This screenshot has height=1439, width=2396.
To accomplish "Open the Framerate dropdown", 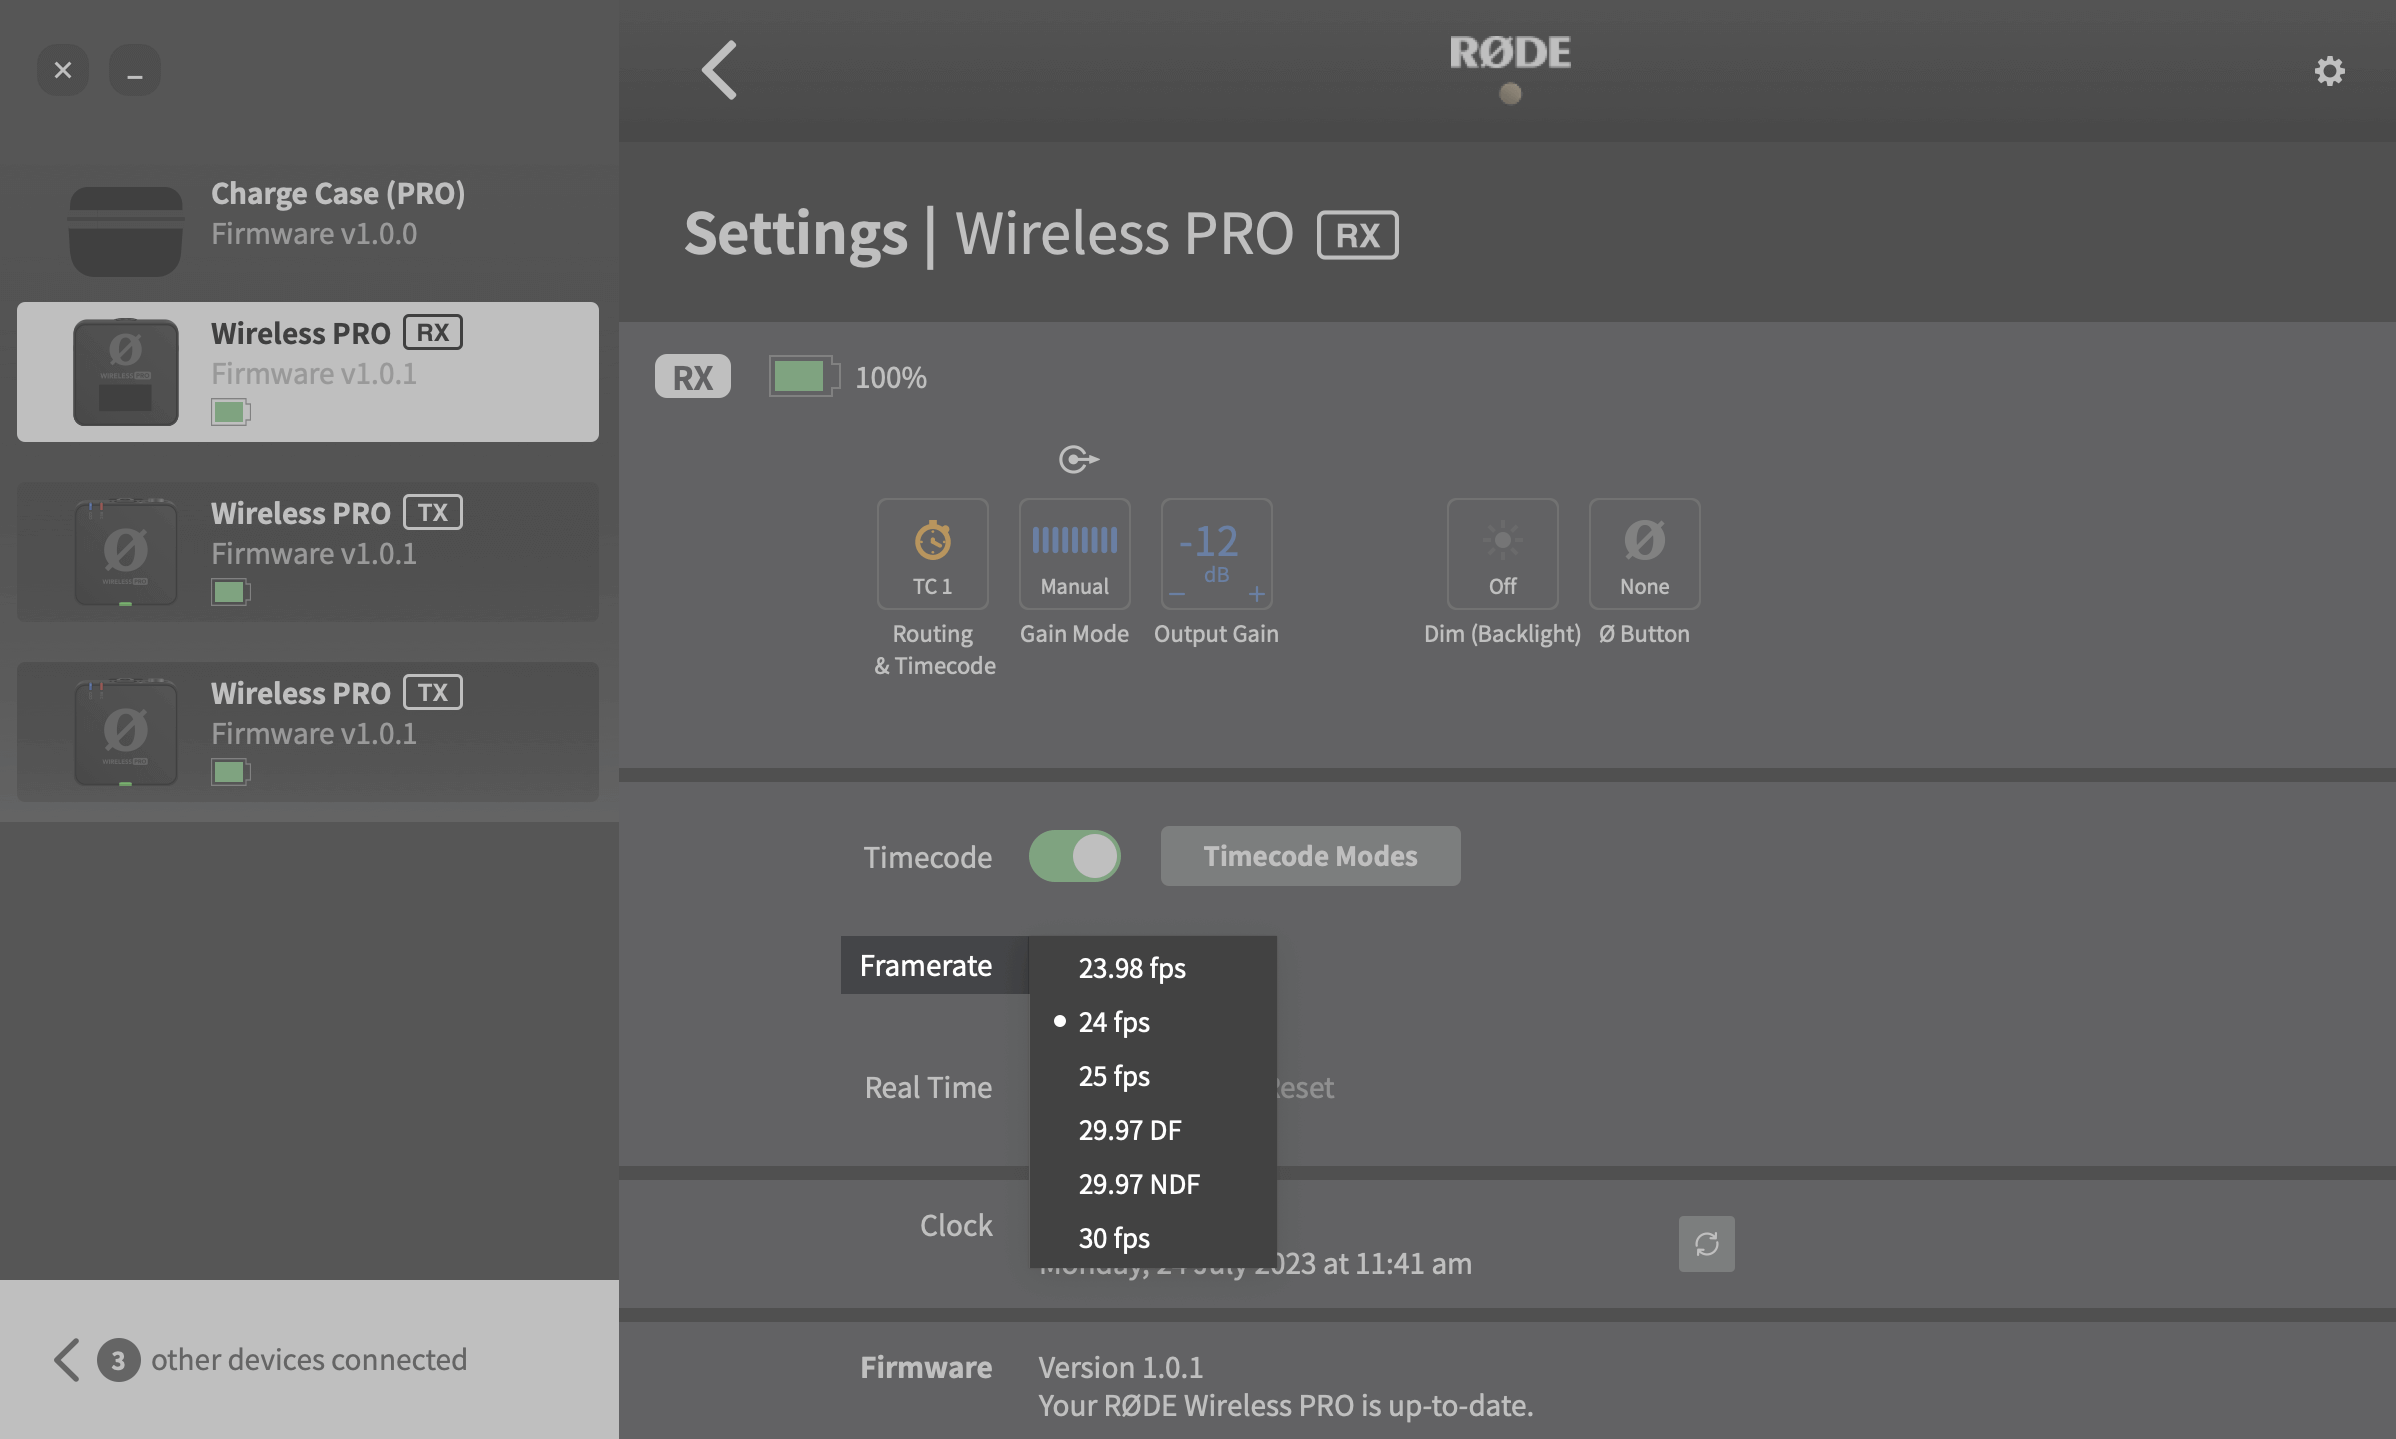I will point(925,965).
